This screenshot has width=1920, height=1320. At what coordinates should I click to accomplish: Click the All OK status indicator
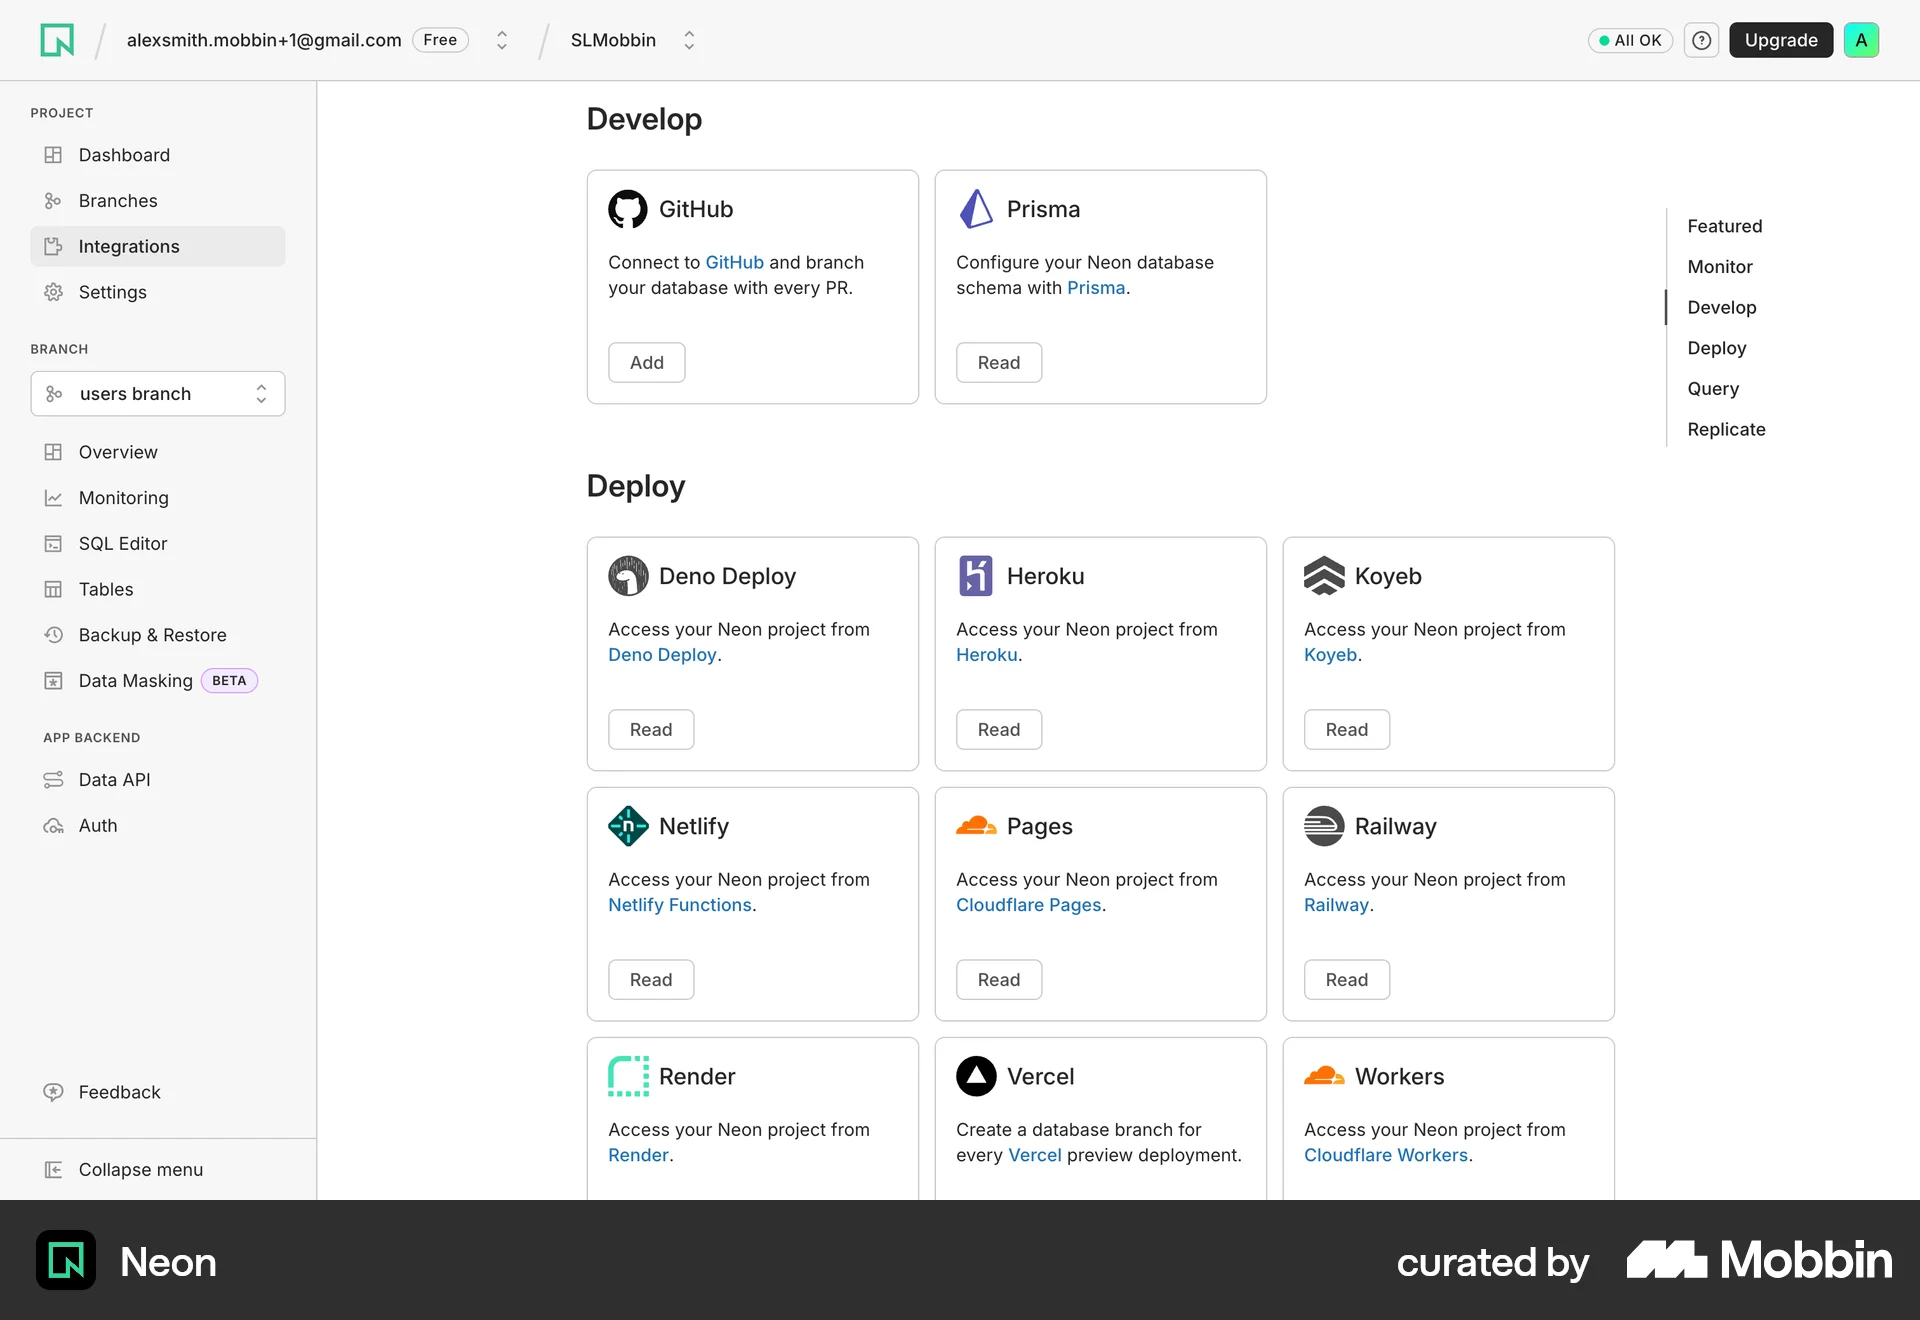tap(1629, 40)
